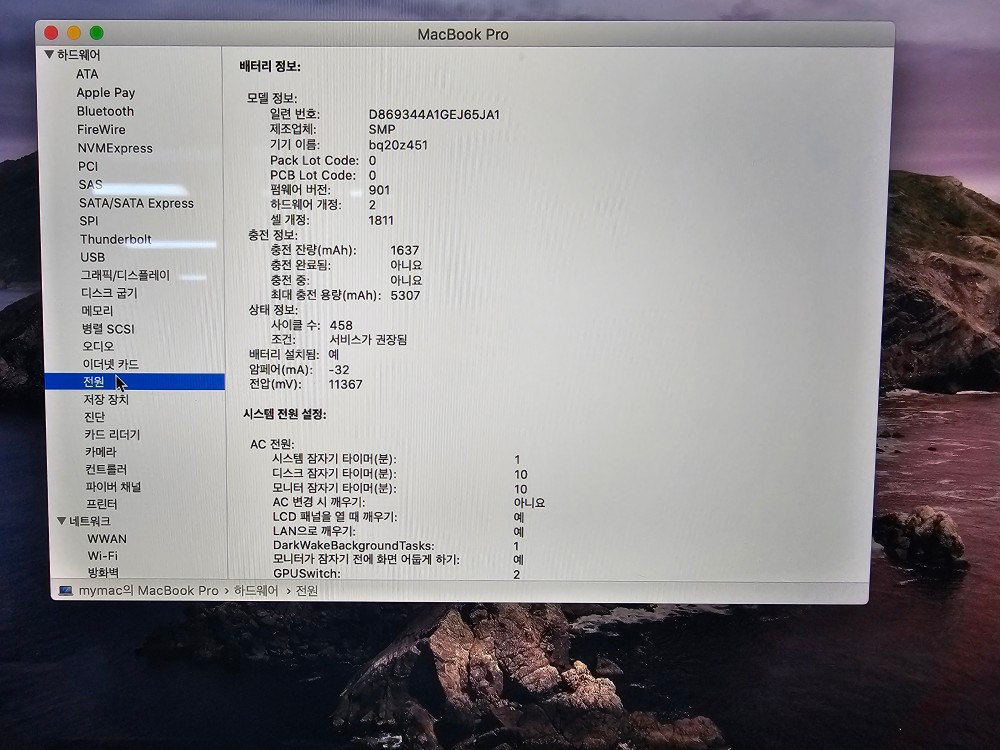Screen dimensions: 1000x750
Task: Select Apple Pay in sidebar
Action: coord(106,92)
